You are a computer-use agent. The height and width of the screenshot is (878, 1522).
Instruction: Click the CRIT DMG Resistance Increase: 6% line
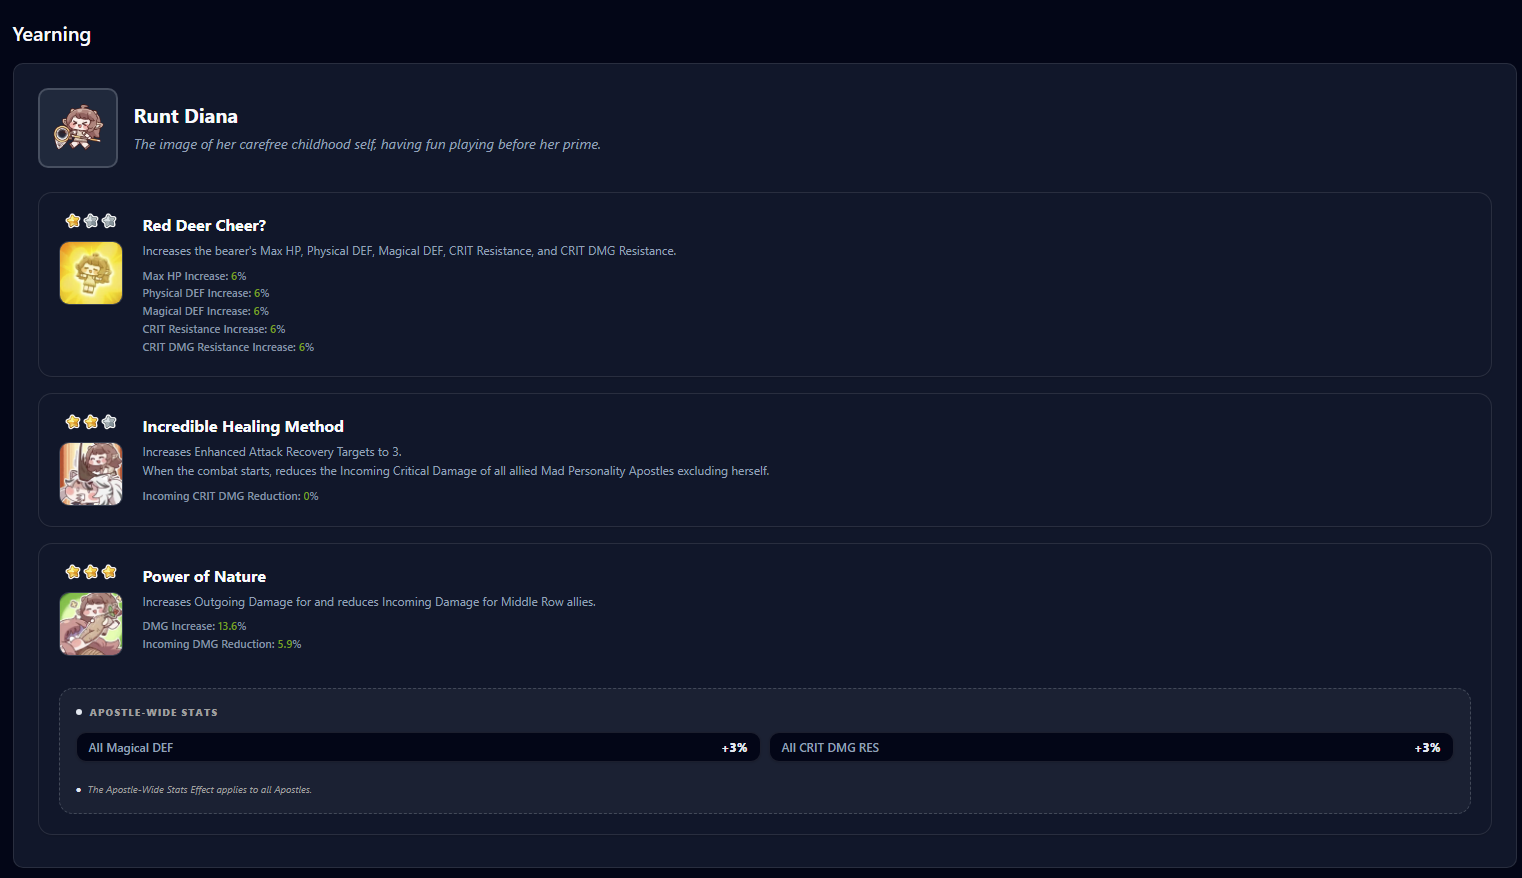point(228,347)
